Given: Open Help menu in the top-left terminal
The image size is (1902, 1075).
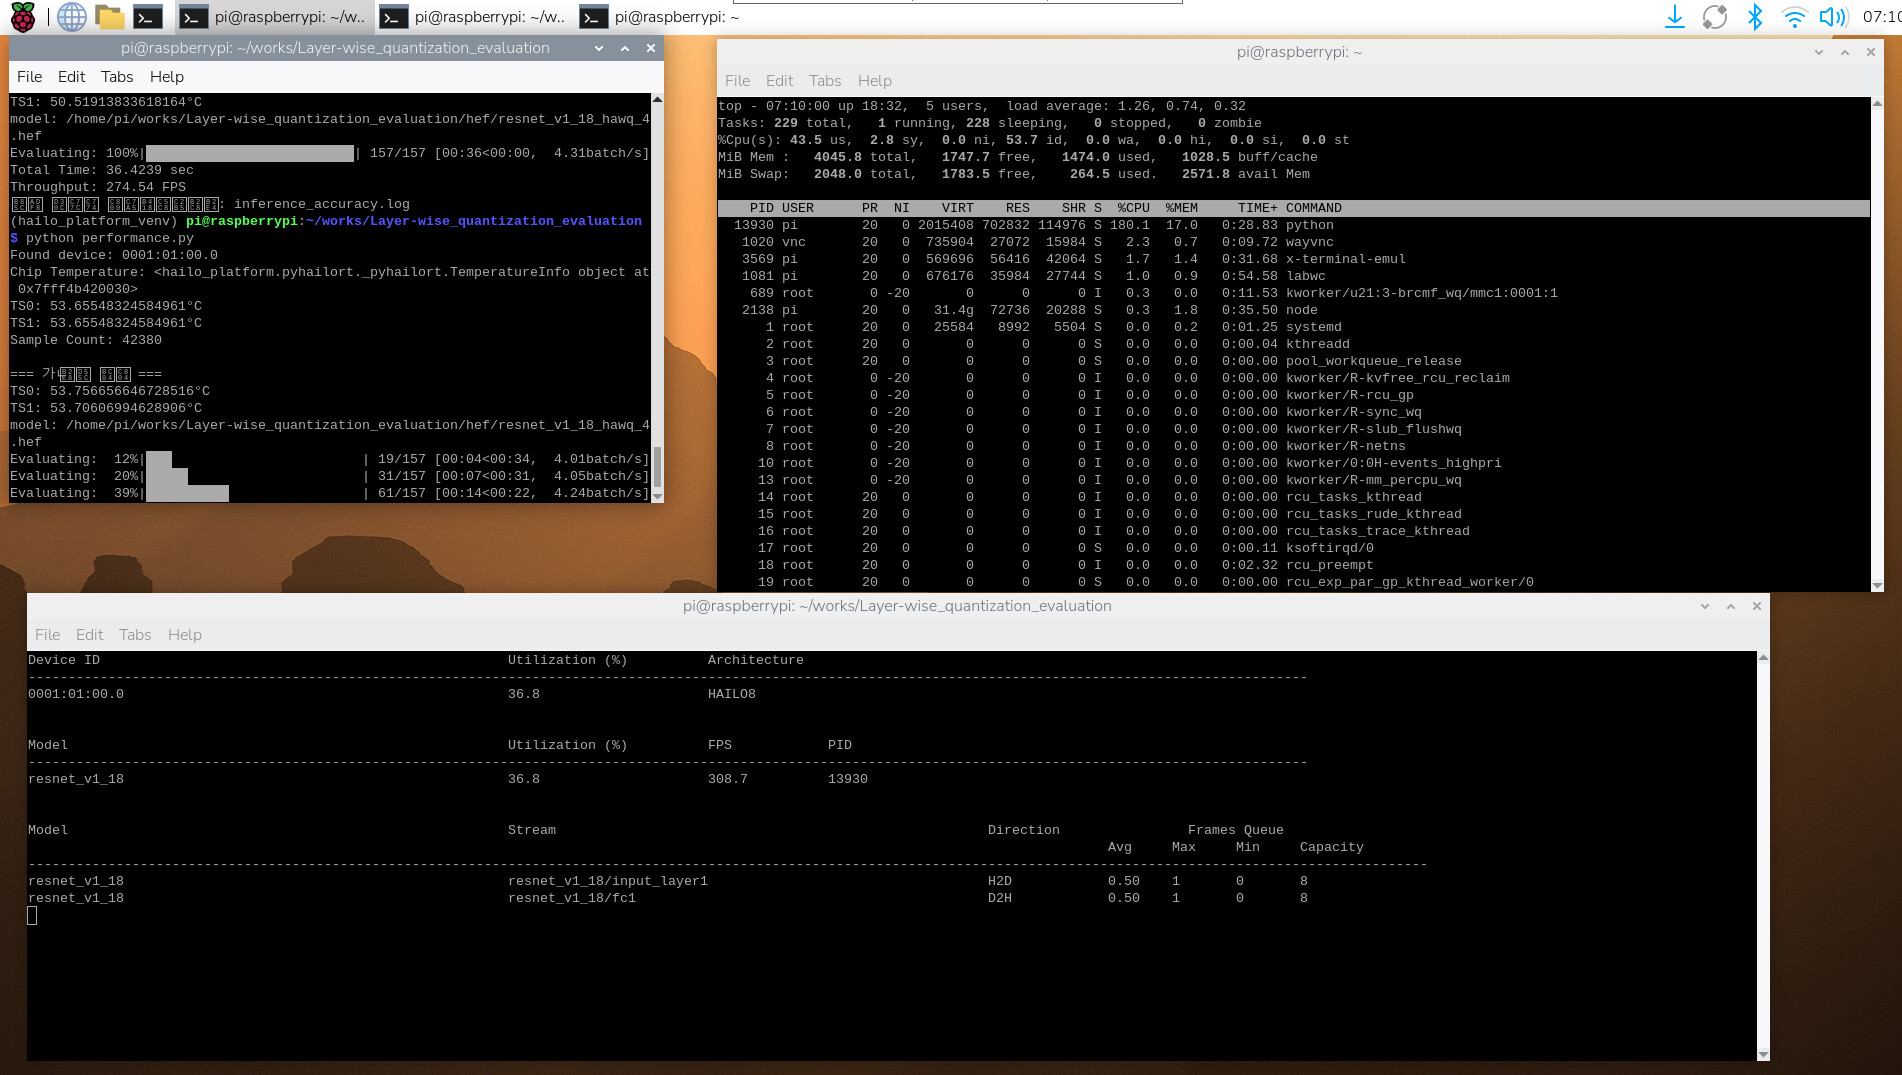Looking at the screenshot, I should pyautogui.click(x=166, y=77).
